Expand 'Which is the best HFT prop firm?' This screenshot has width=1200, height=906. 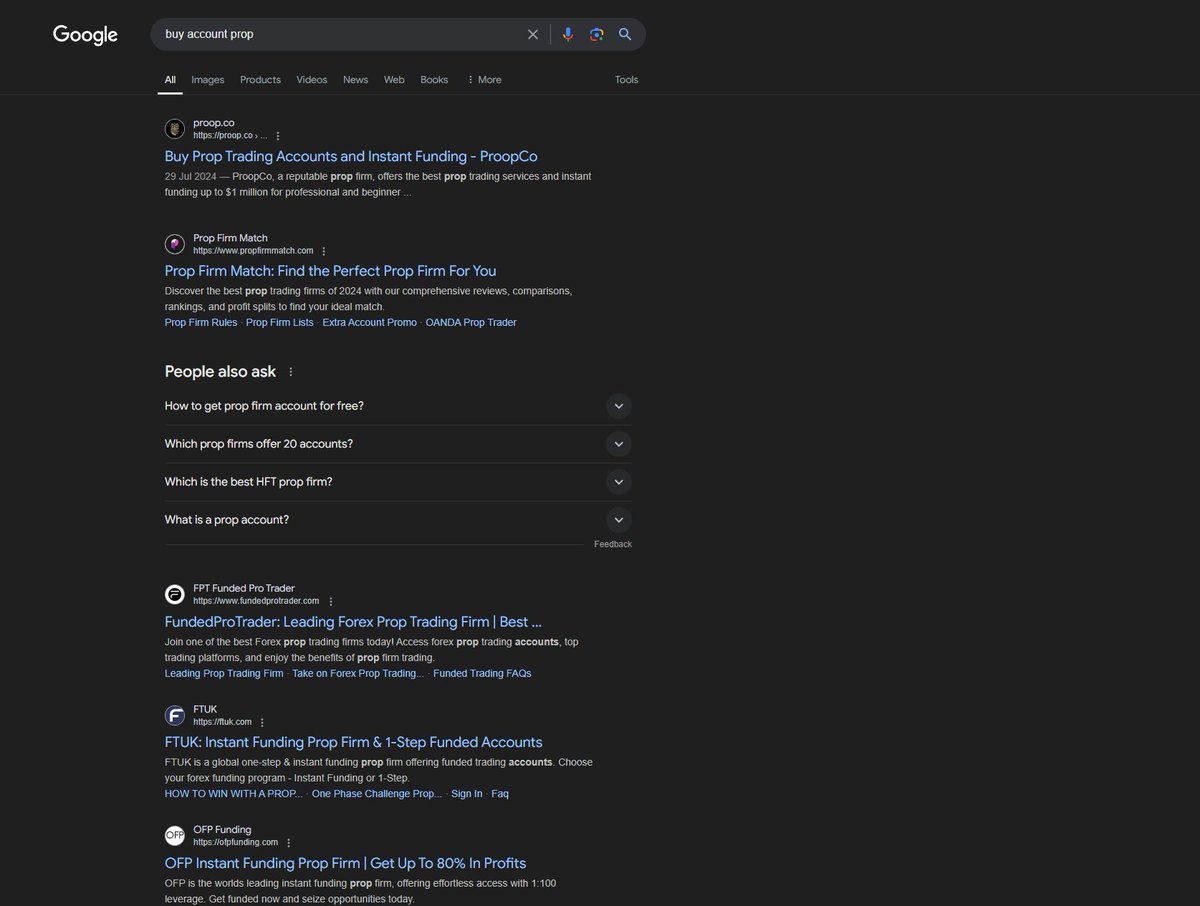(x=398, y=482)
